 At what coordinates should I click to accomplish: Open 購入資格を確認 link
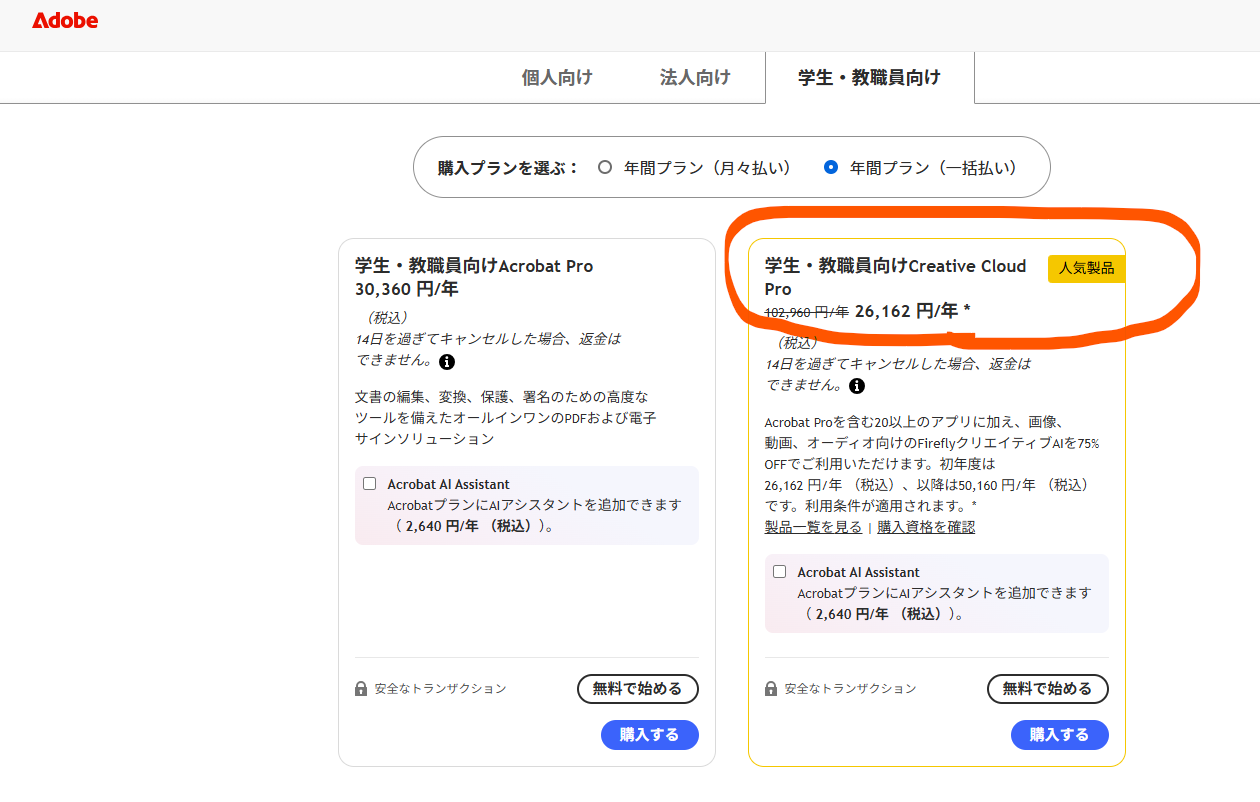coord(926,527)
